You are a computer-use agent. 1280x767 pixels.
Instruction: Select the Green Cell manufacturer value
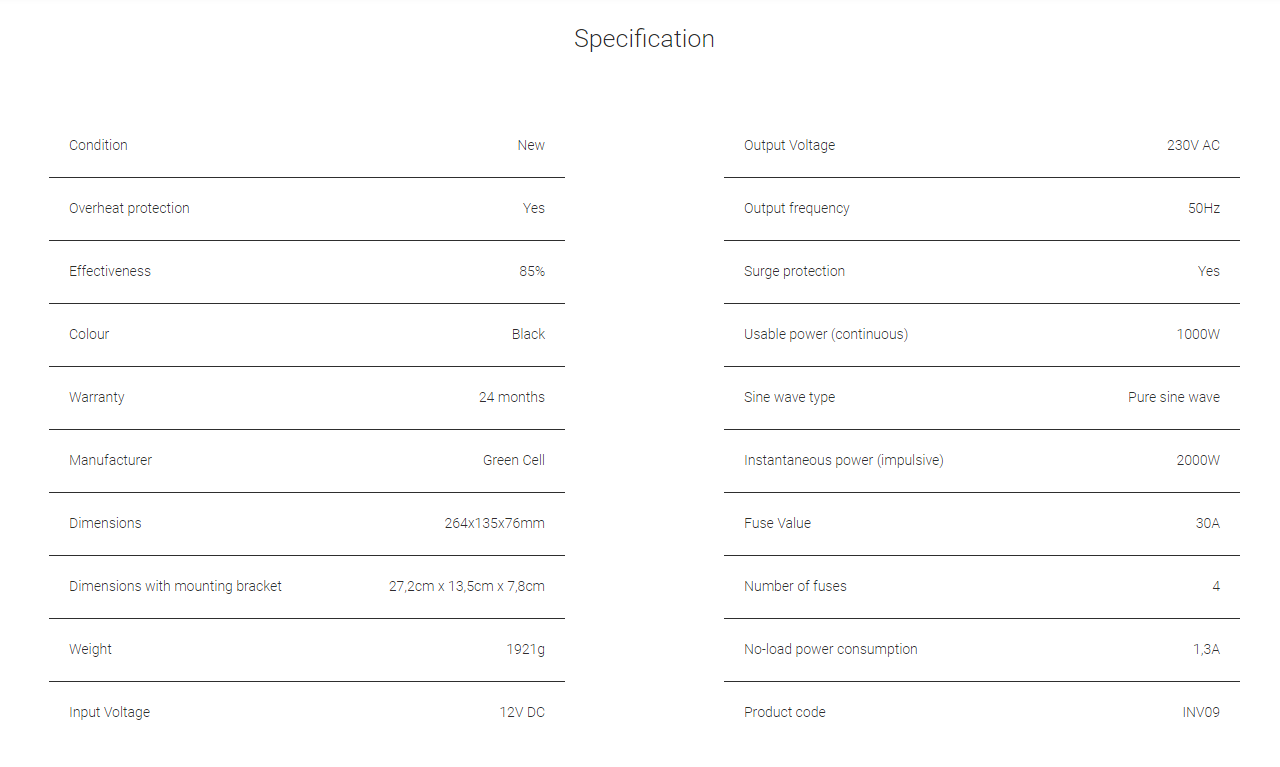514,460
